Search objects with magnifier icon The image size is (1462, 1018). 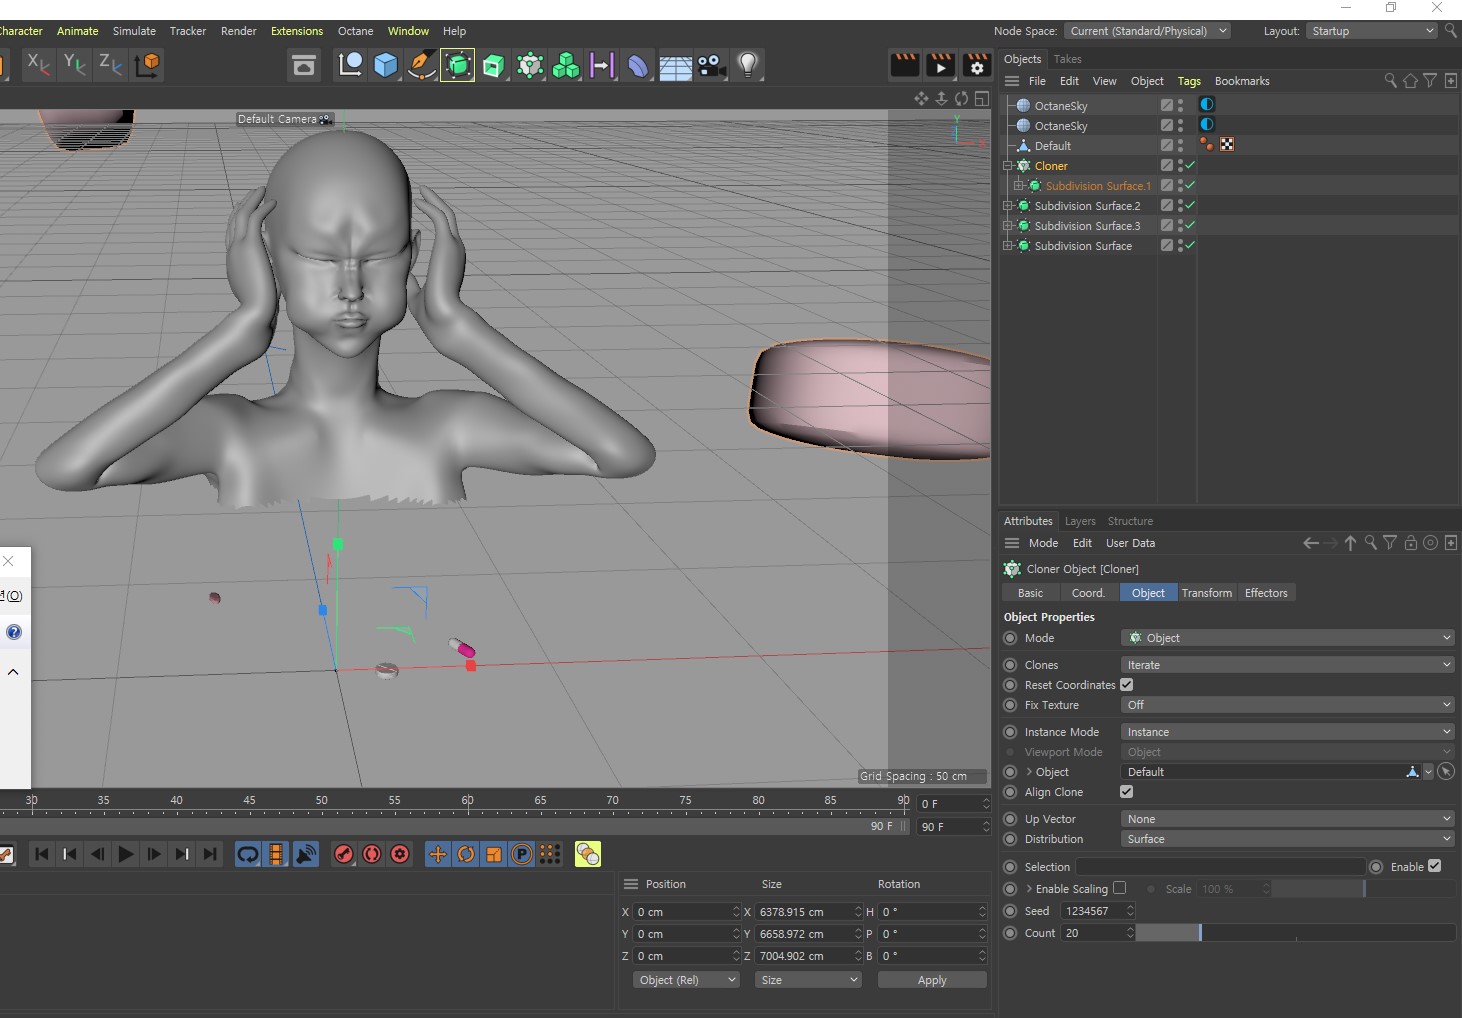click(x=1390, y=81)
